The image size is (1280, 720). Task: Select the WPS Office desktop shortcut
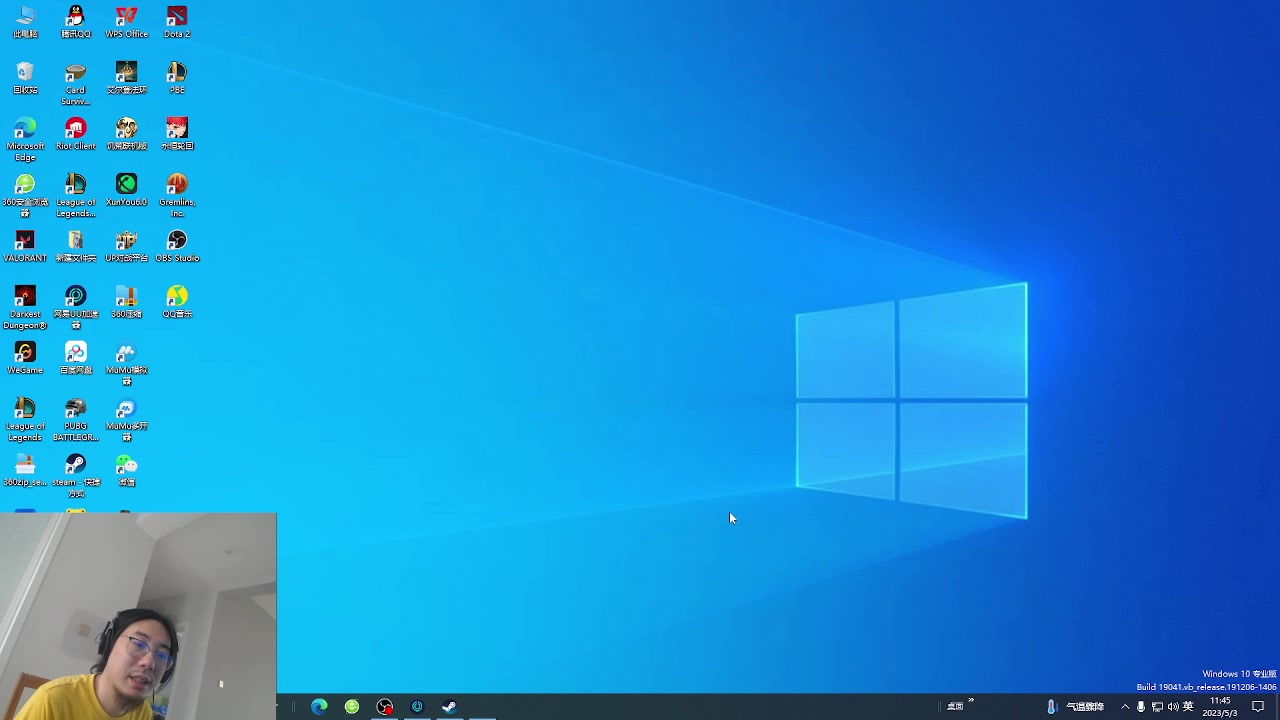(126, 22)
